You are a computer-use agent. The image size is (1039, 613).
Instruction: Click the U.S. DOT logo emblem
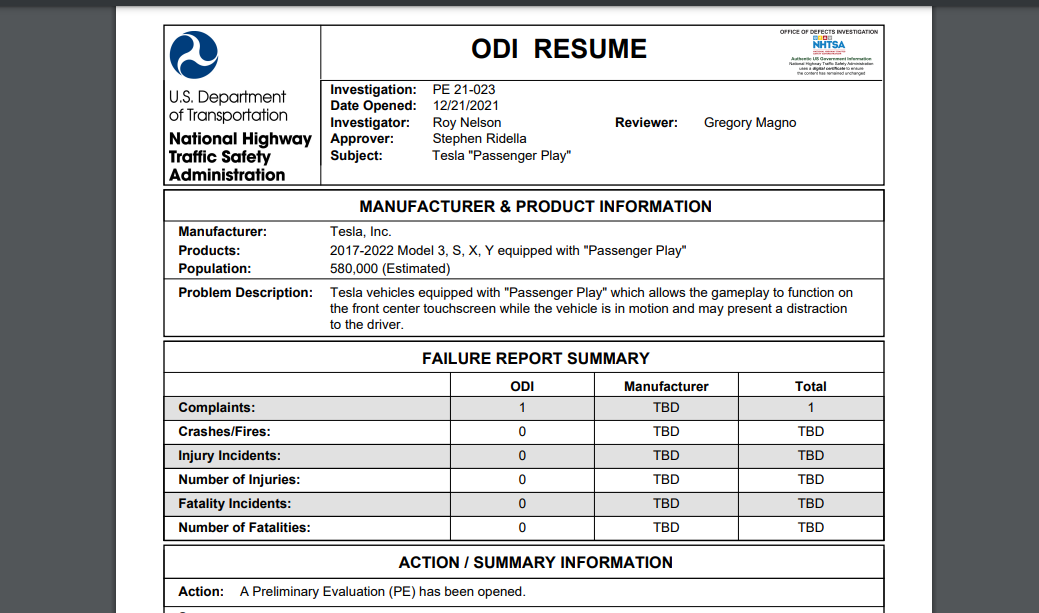point(193,55)
